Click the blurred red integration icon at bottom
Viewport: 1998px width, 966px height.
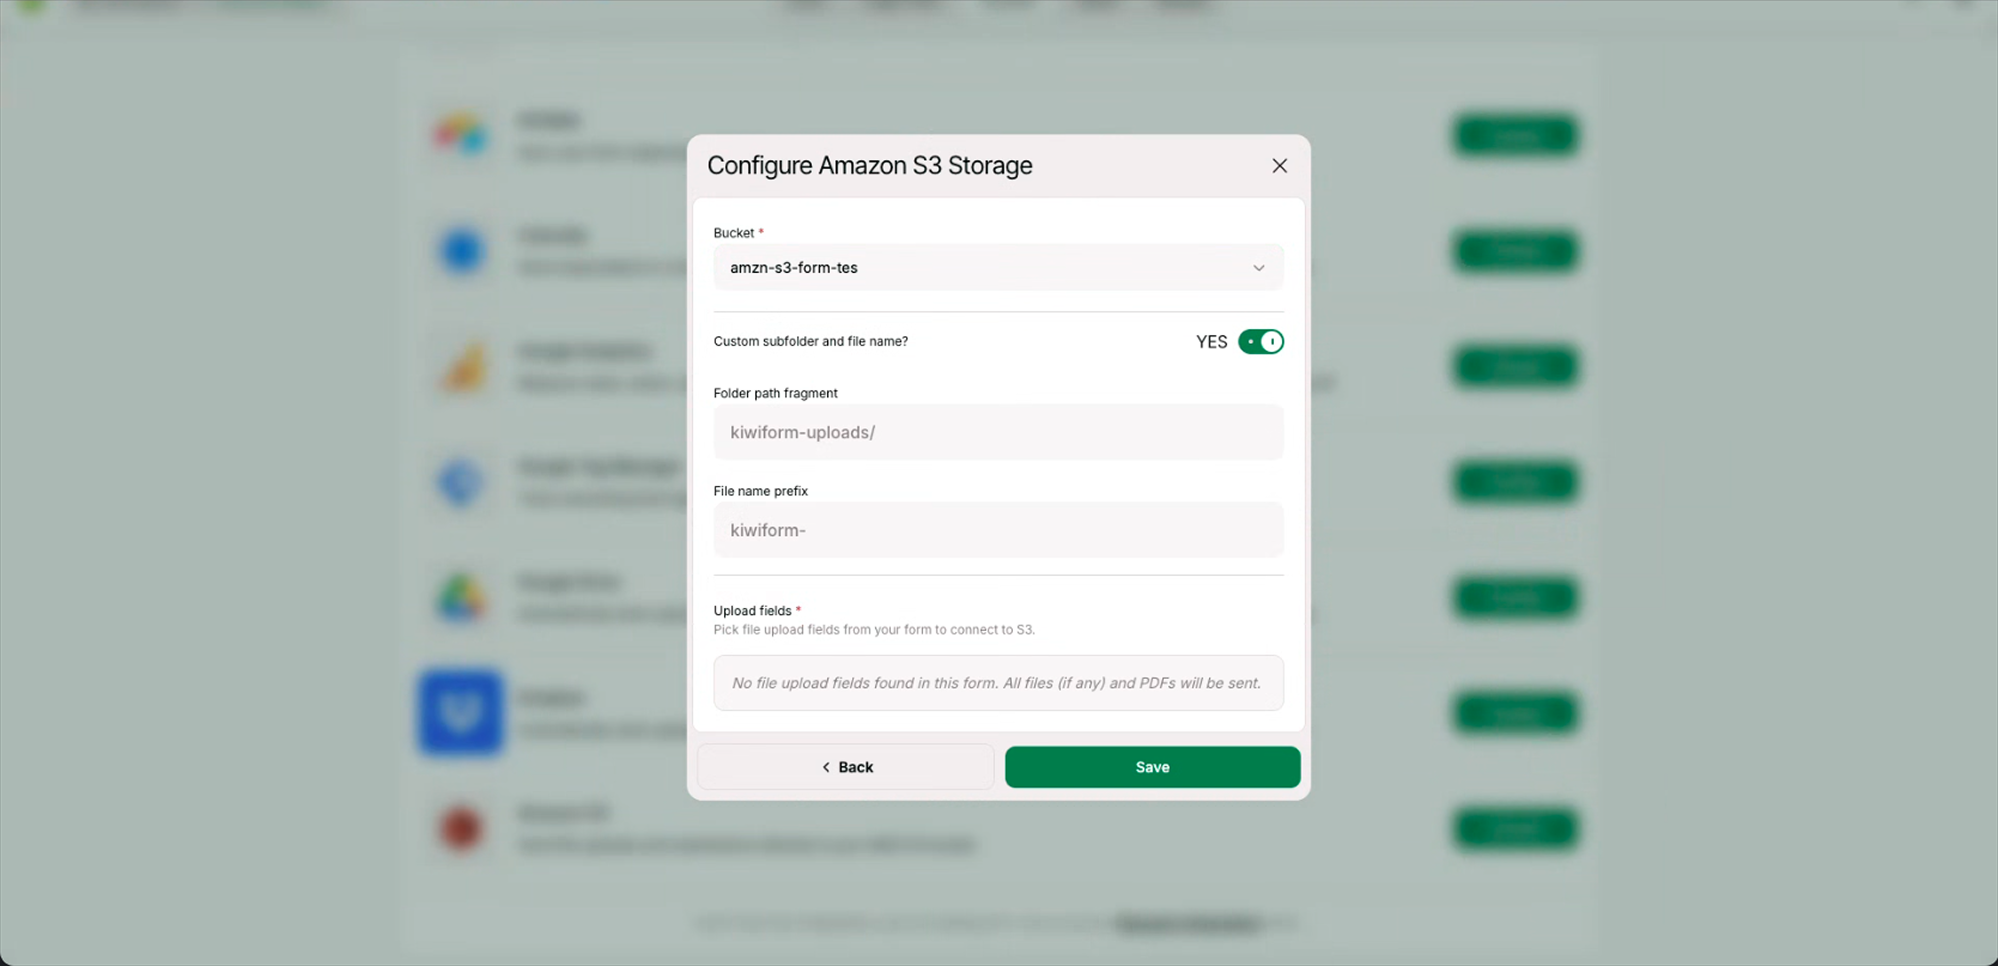tap(460, 829)
